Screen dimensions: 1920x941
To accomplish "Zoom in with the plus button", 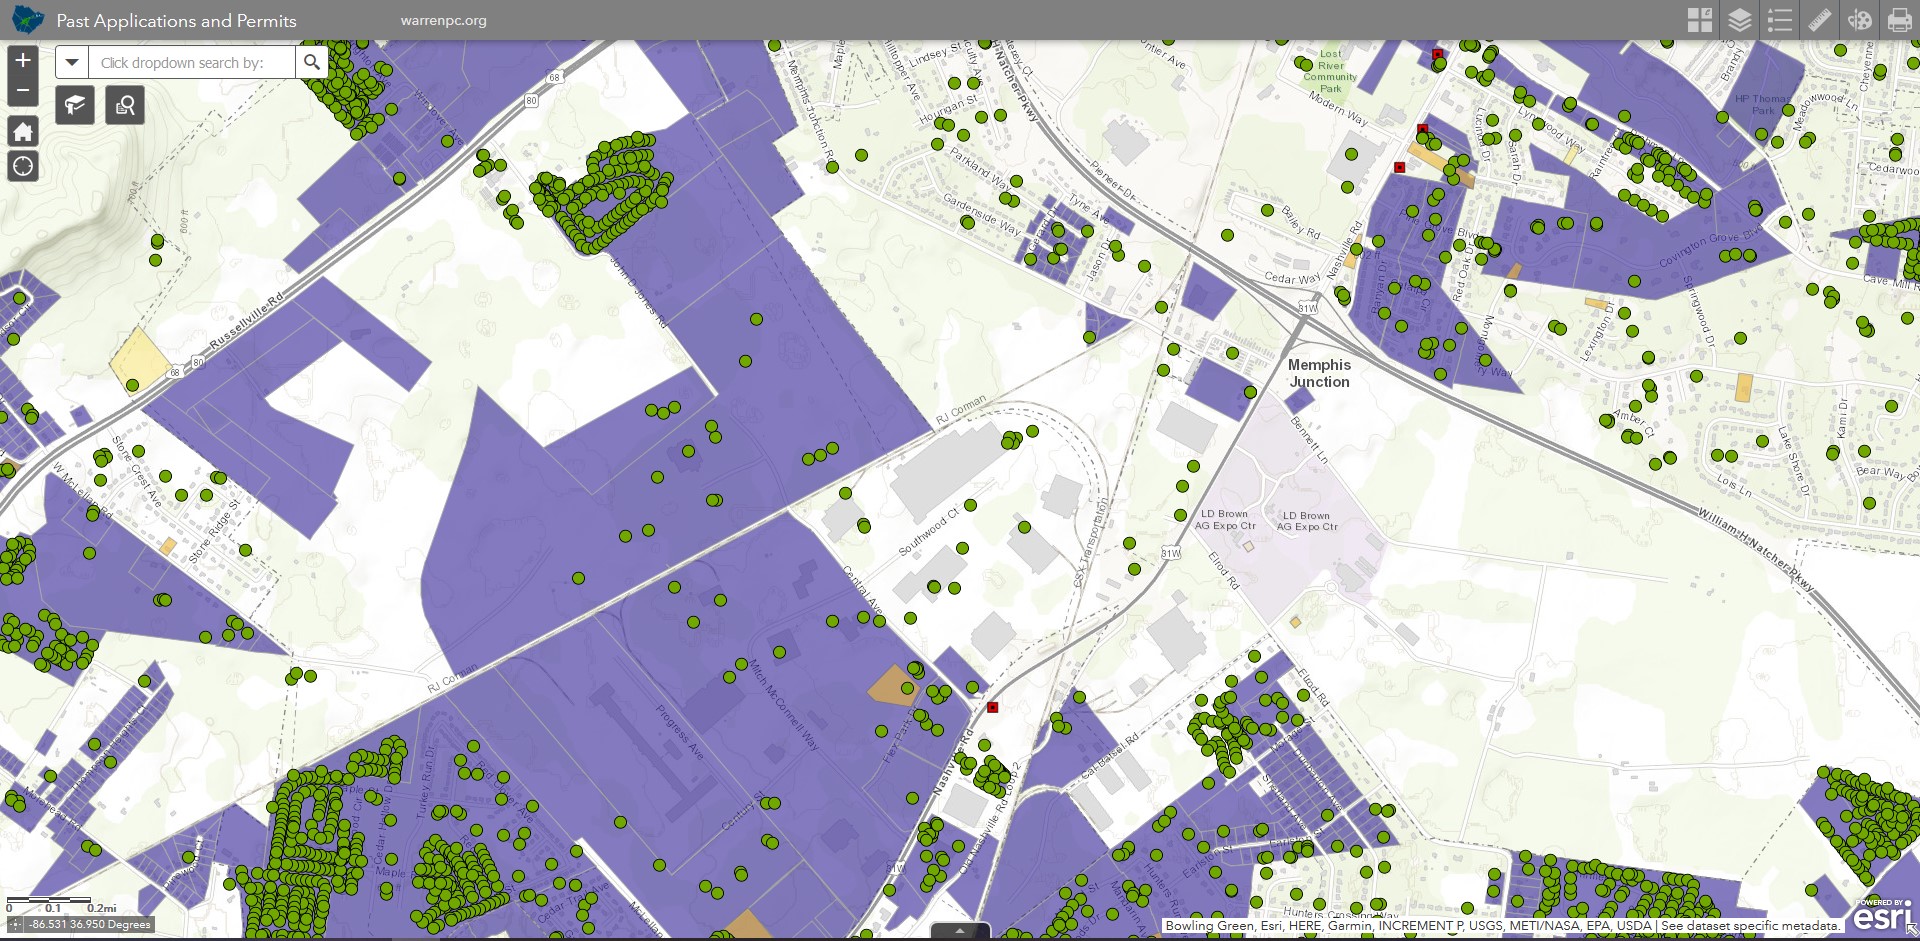I will coord(22,61).
